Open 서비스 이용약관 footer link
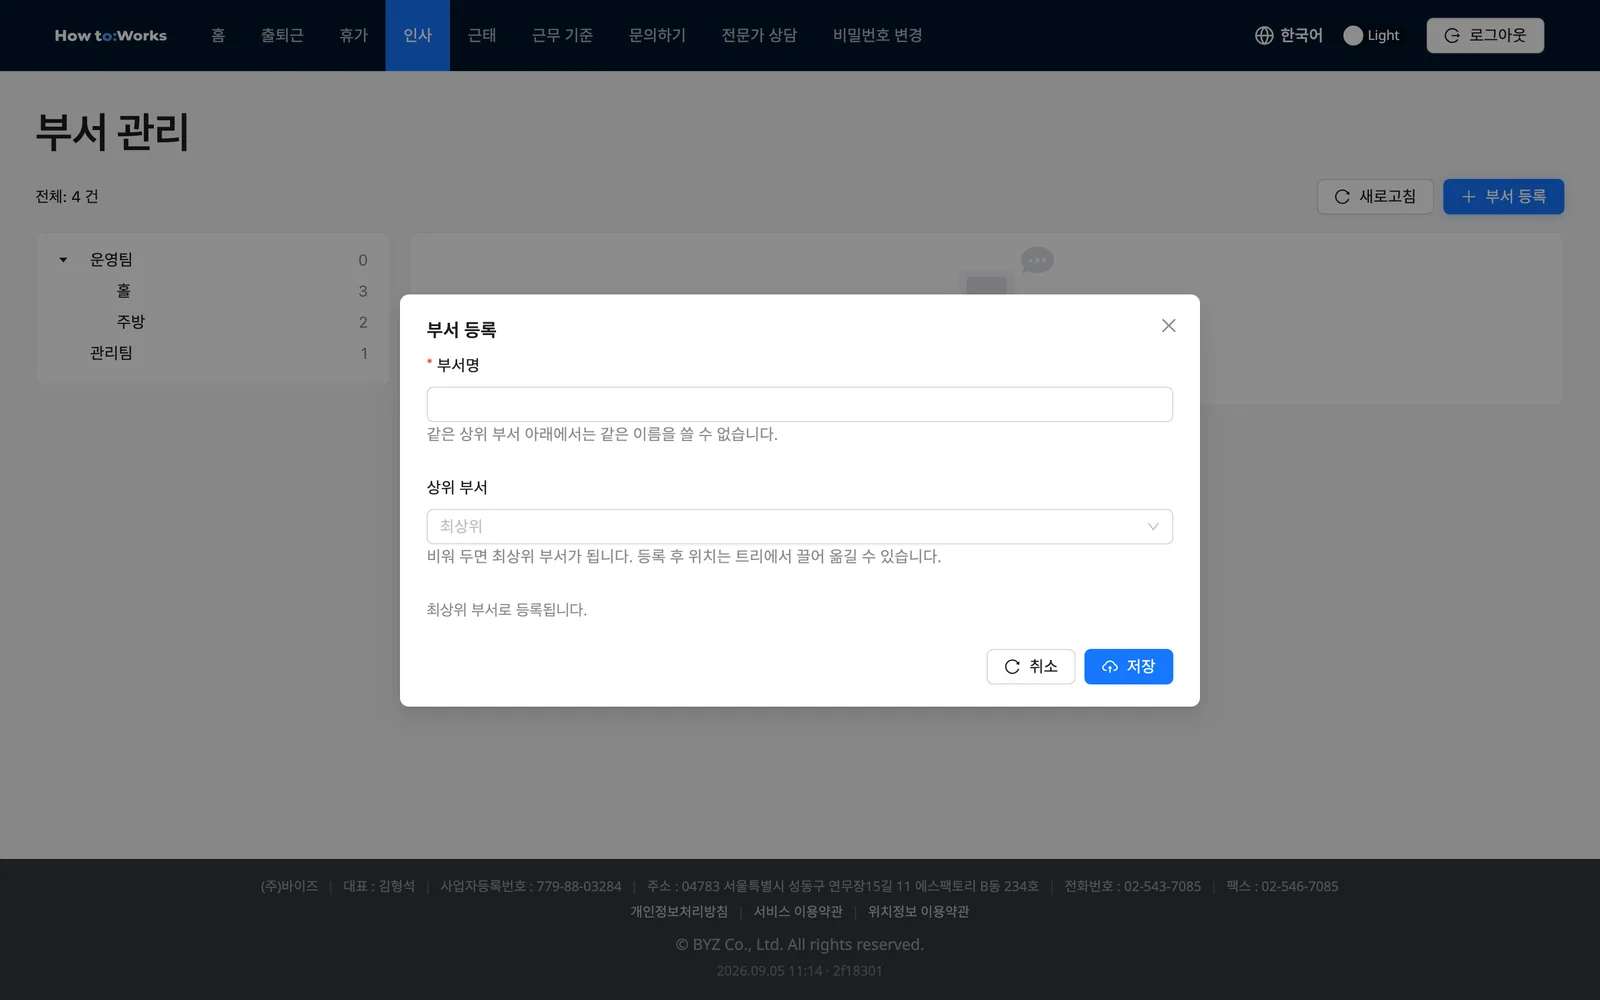The image size is (1600, 1000). [798, 912]
